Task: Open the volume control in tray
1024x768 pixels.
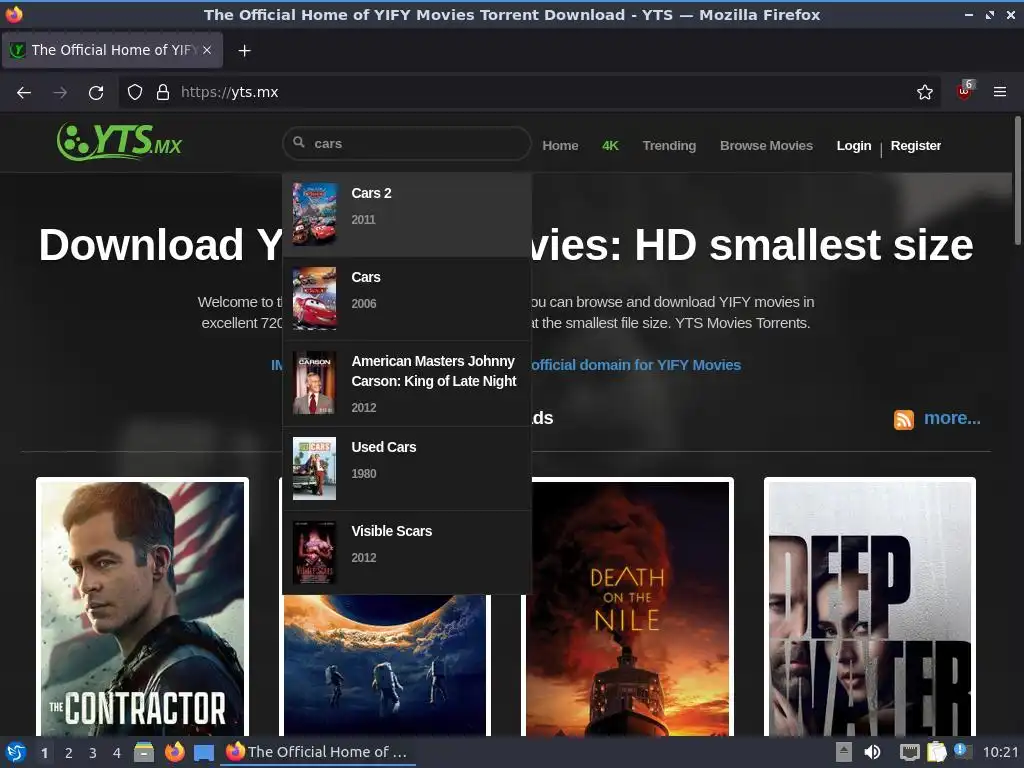Action: click(872, 752)
